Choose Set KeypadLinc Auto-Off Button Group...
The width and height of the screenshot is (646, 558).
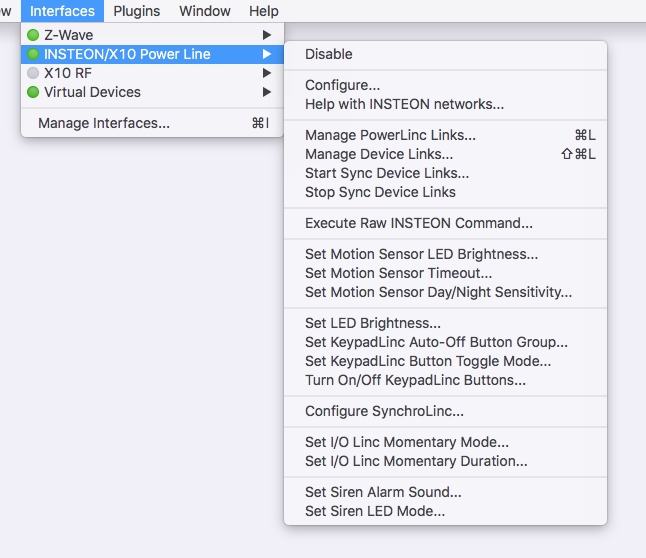click(445, 342)
